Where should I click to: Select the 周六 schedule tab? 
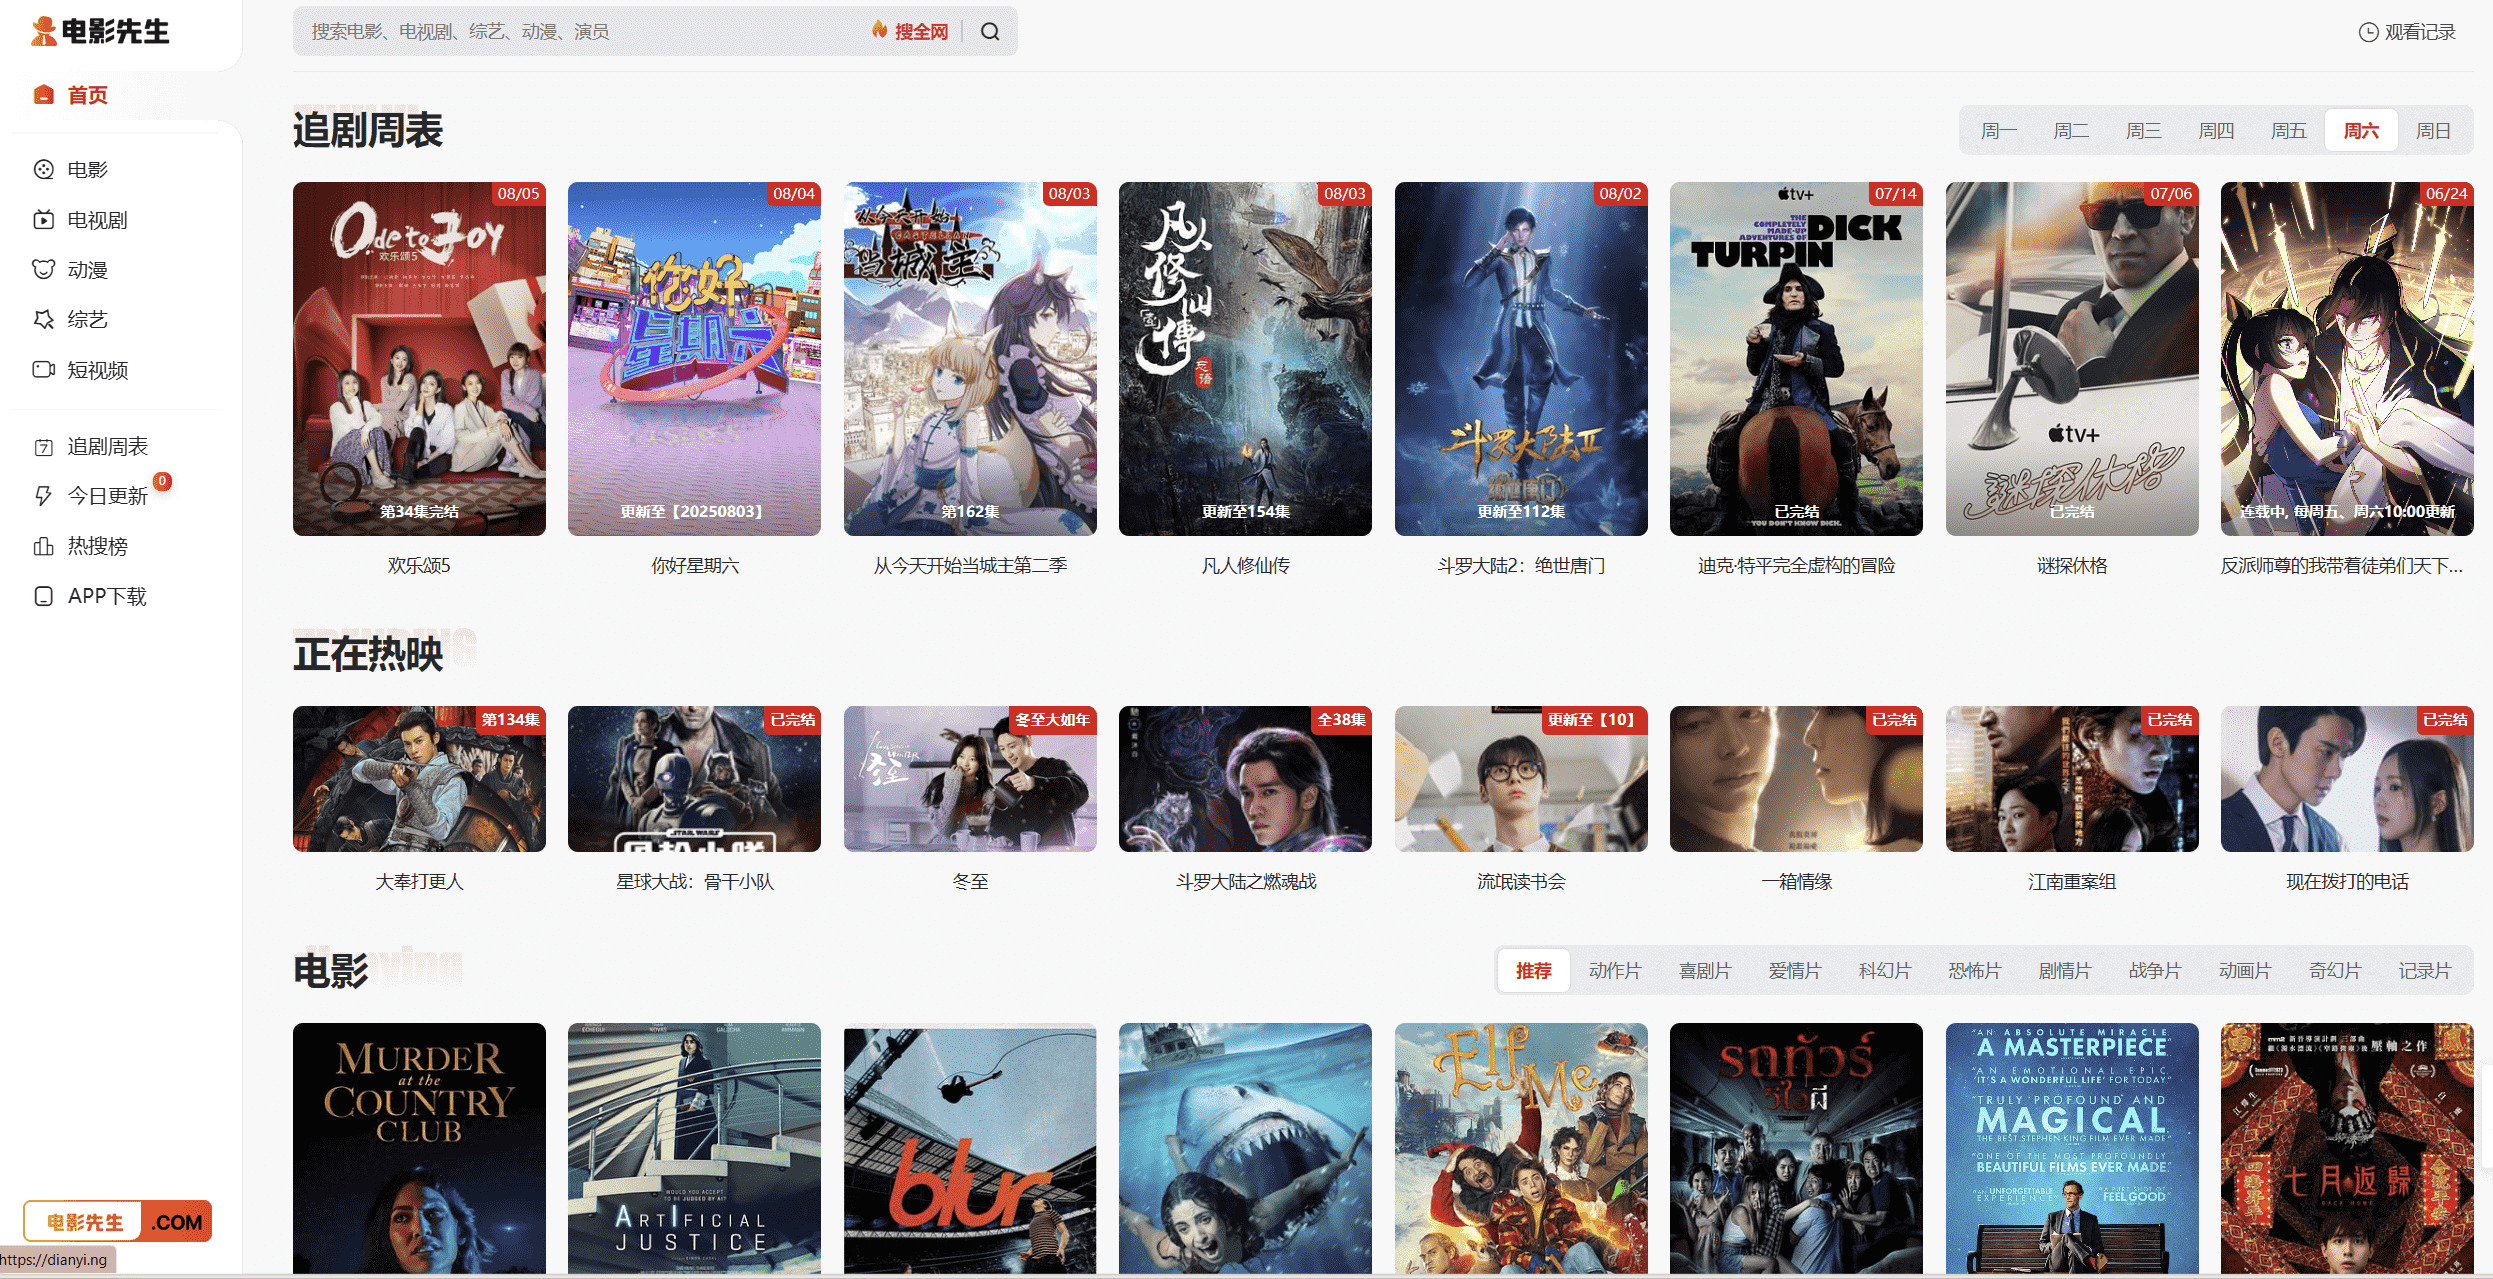2361,131
